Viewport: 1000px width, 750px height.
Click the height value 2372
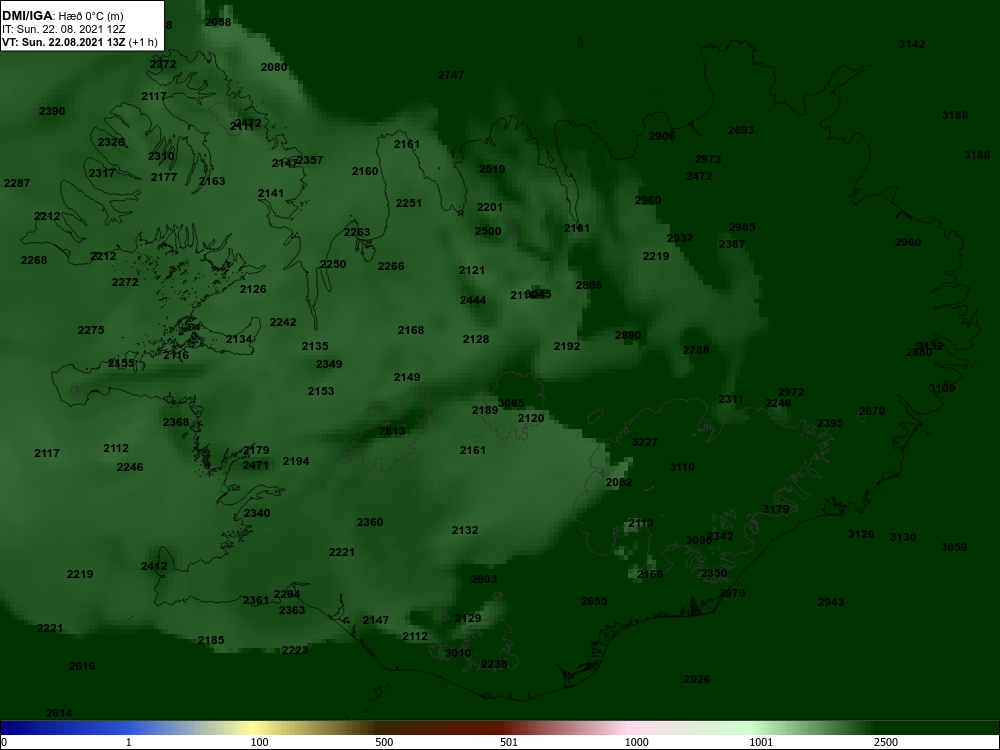163,64
